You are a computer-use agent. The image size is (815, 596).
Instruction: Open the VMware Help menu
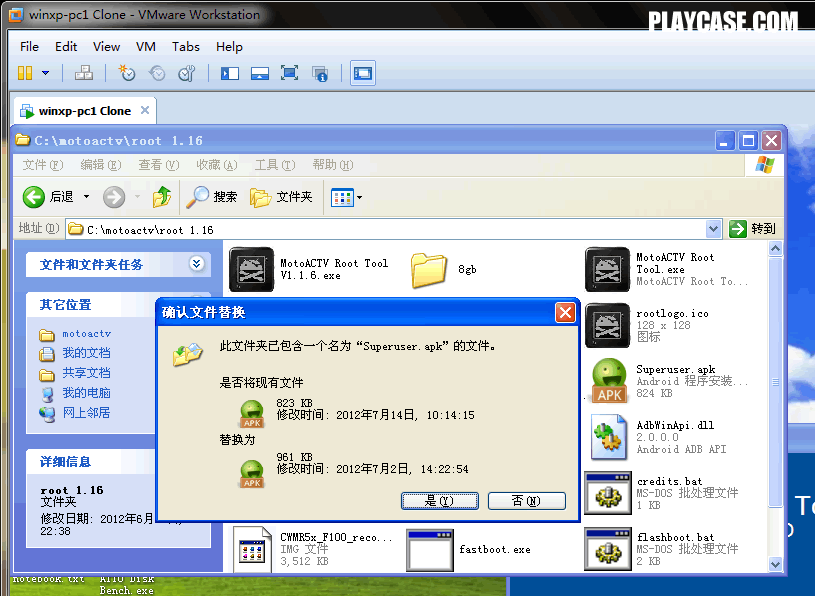pyautogui.click(x=229, y=47)
